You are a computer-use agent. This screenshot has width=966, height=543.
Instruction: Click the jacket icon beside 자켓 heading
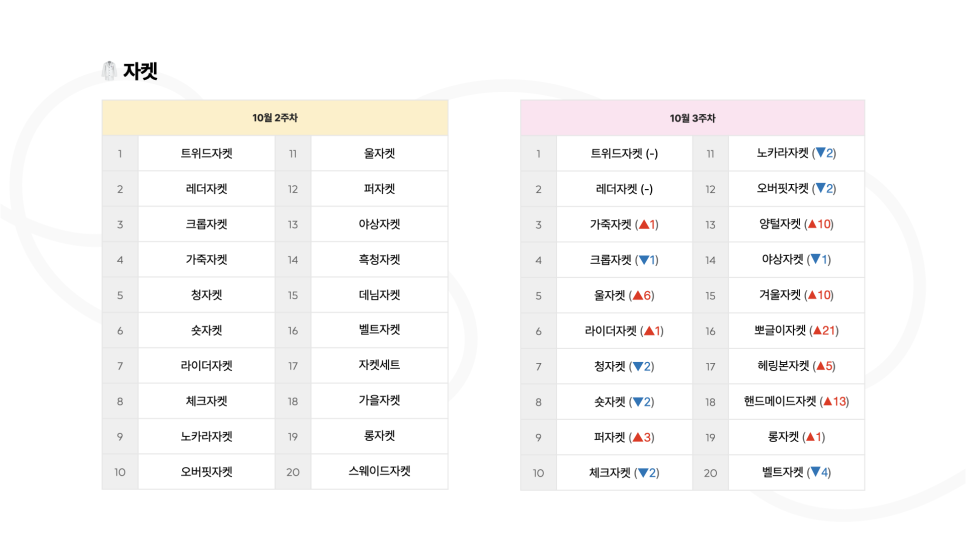pyautogui.click(x=109, y=71)
